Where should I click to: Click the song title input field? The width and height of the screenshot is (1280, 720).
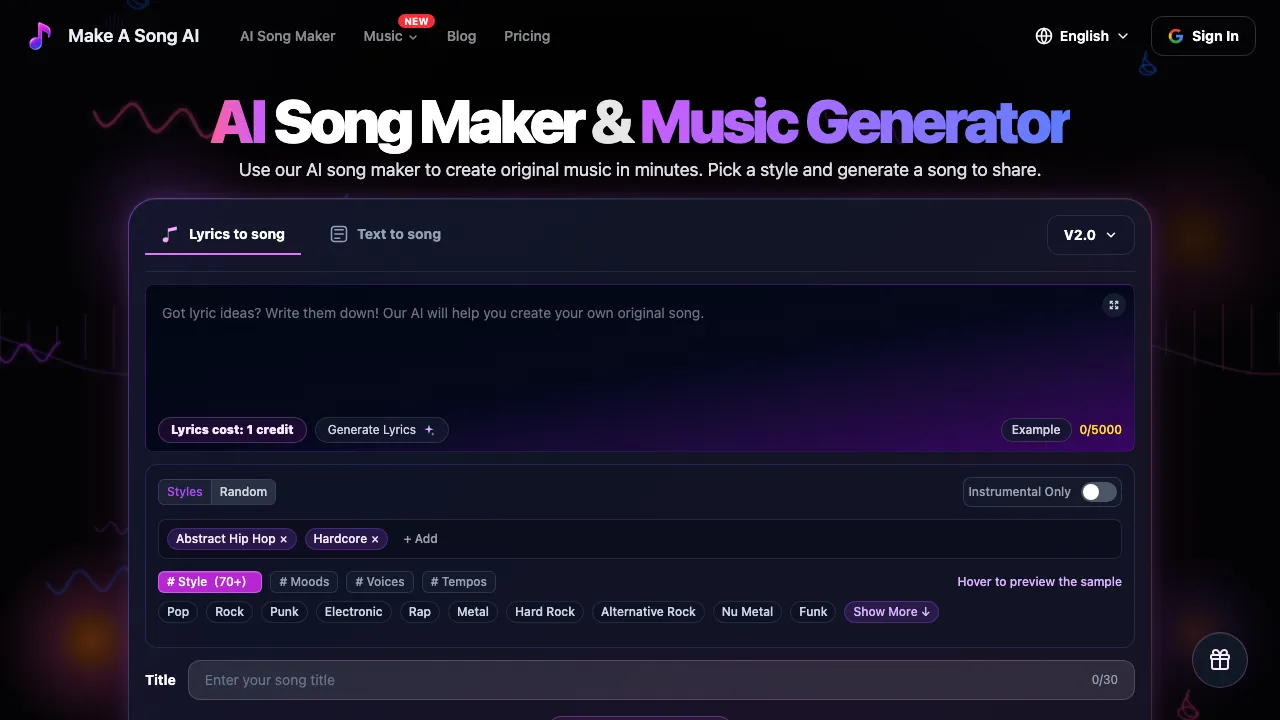point(661,680)
